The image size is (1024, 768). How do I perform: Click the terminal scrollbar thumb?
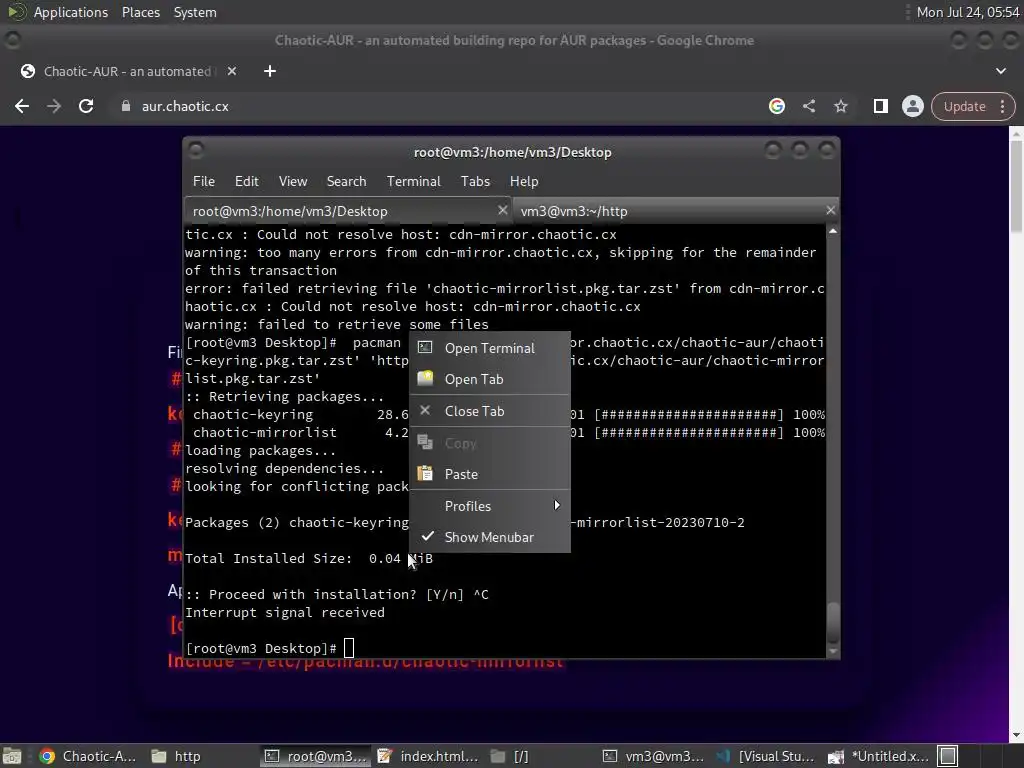[833, 623]
